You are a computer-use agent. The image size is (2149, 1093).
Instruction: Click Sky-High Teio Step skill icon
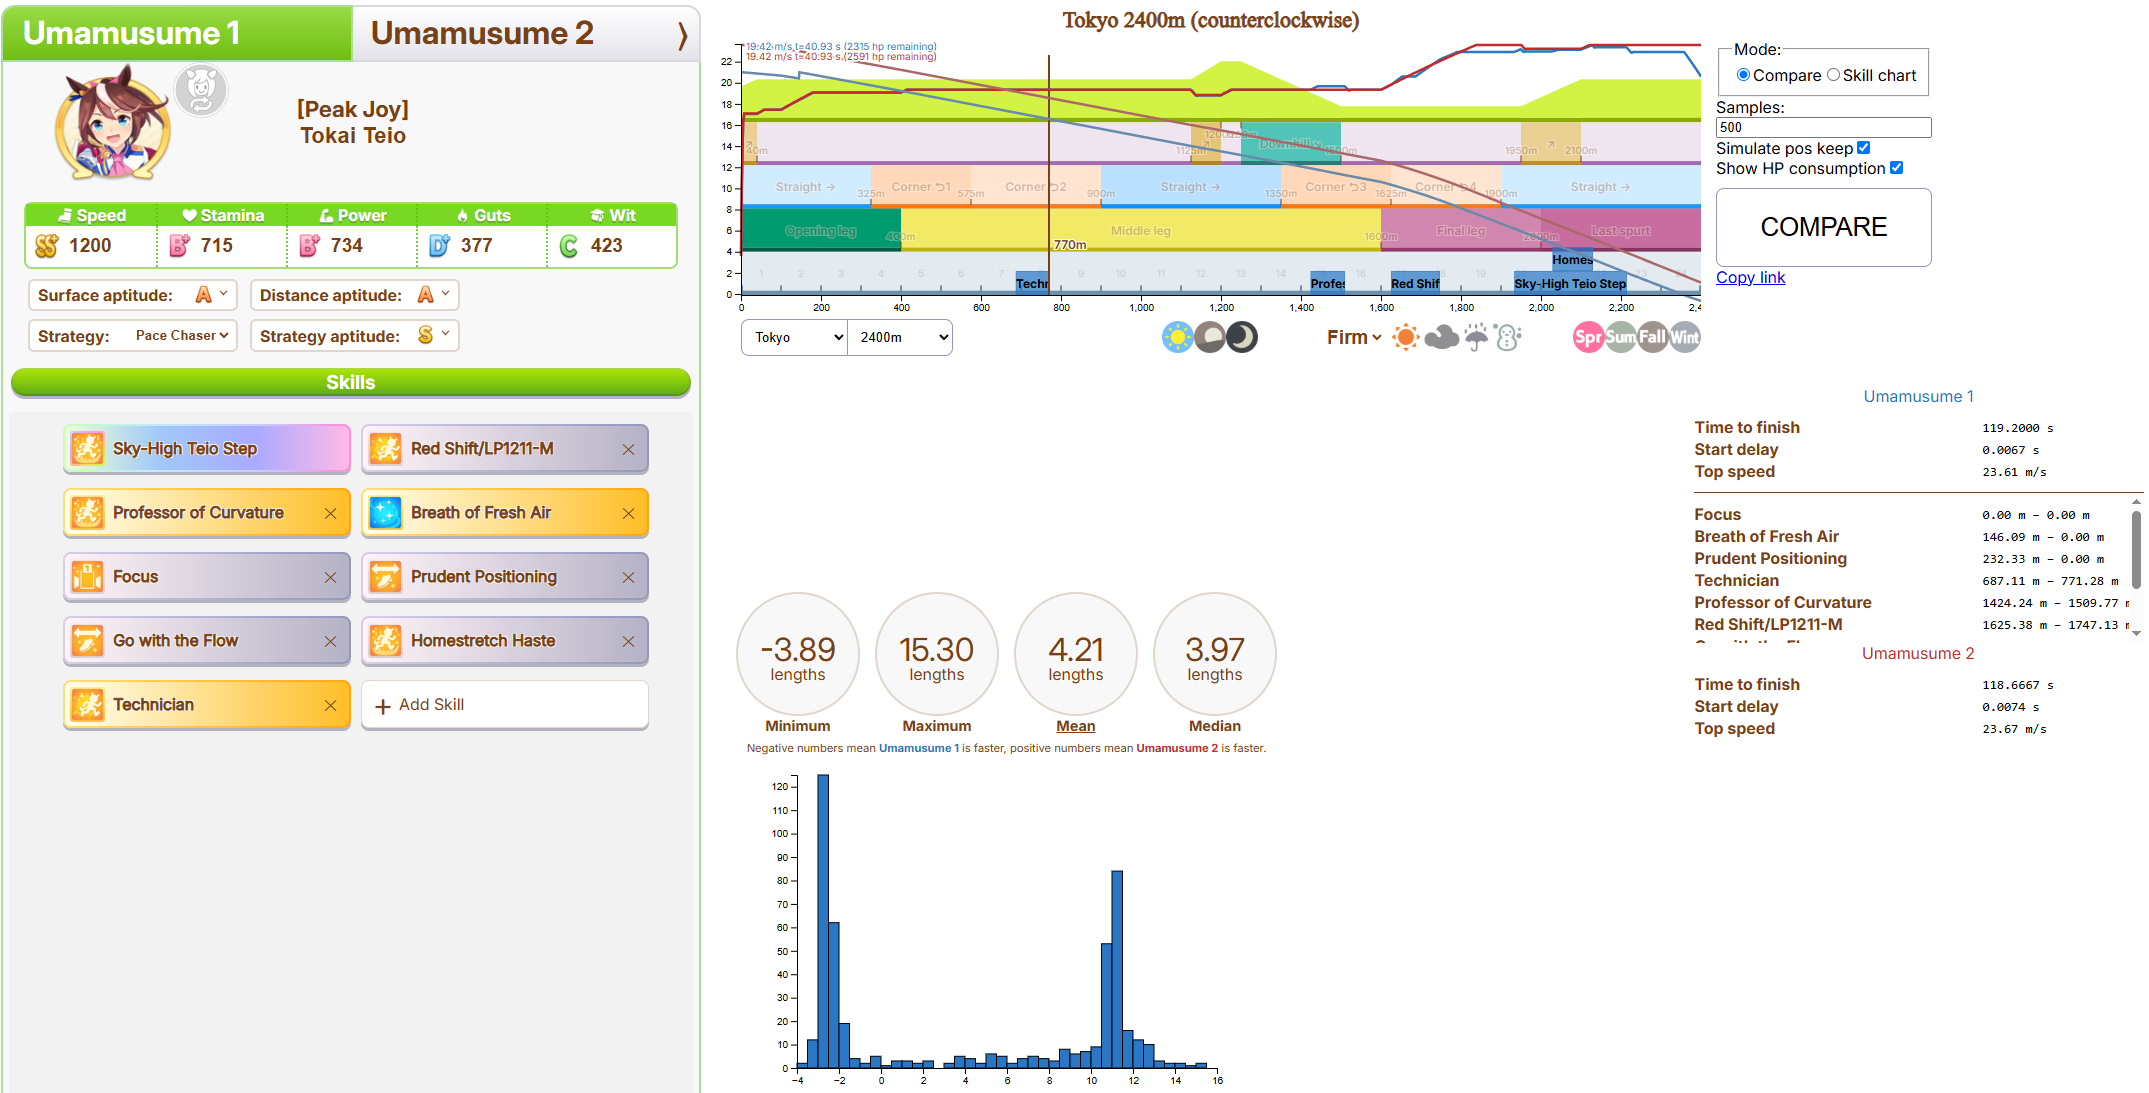(x=87, y=449)
